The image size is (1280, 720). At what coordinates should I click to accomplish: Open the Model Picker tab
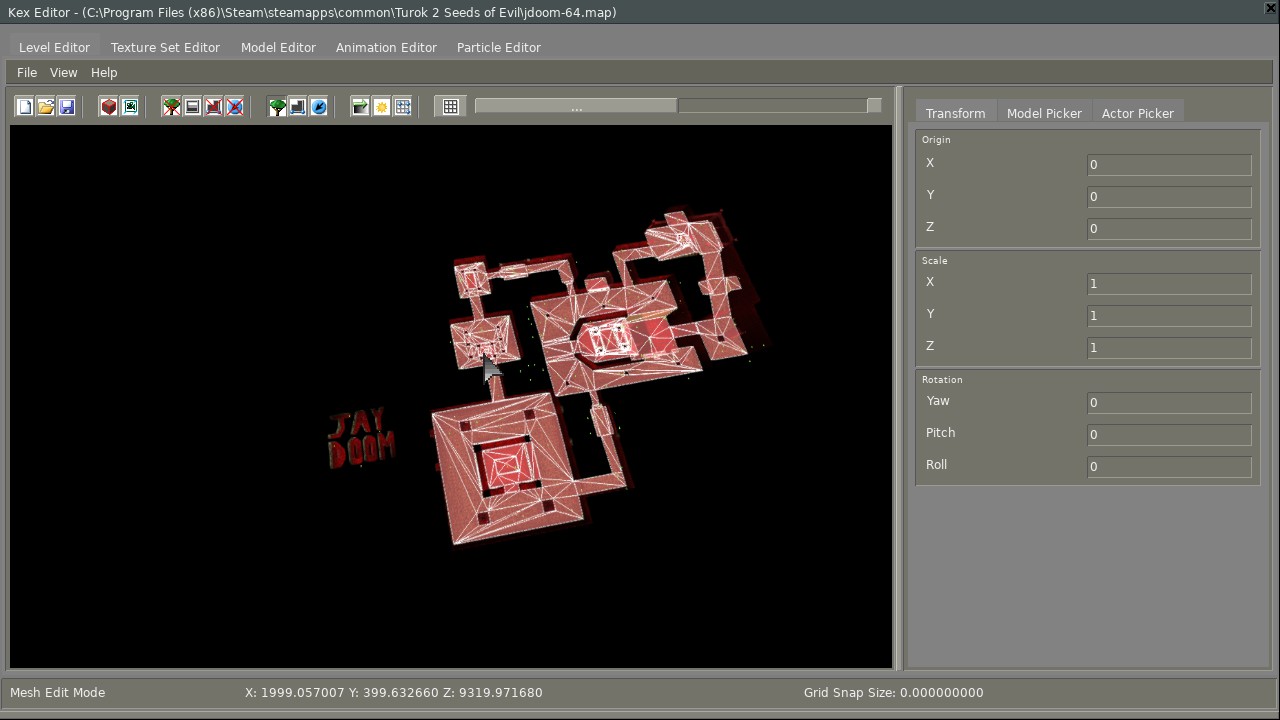(x=1044, y=113)
